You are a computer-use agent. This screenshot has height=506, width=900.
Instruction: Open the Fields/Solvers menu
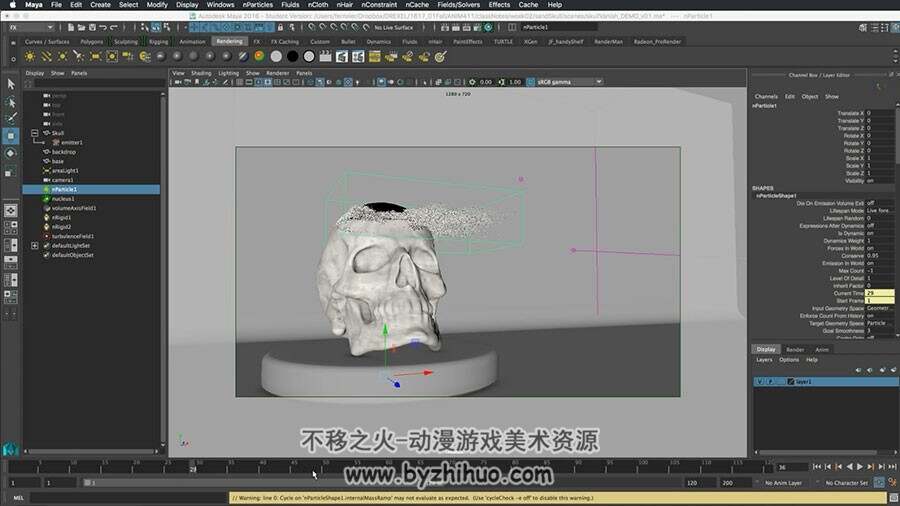pyautogui.click(x=459, y=5)
